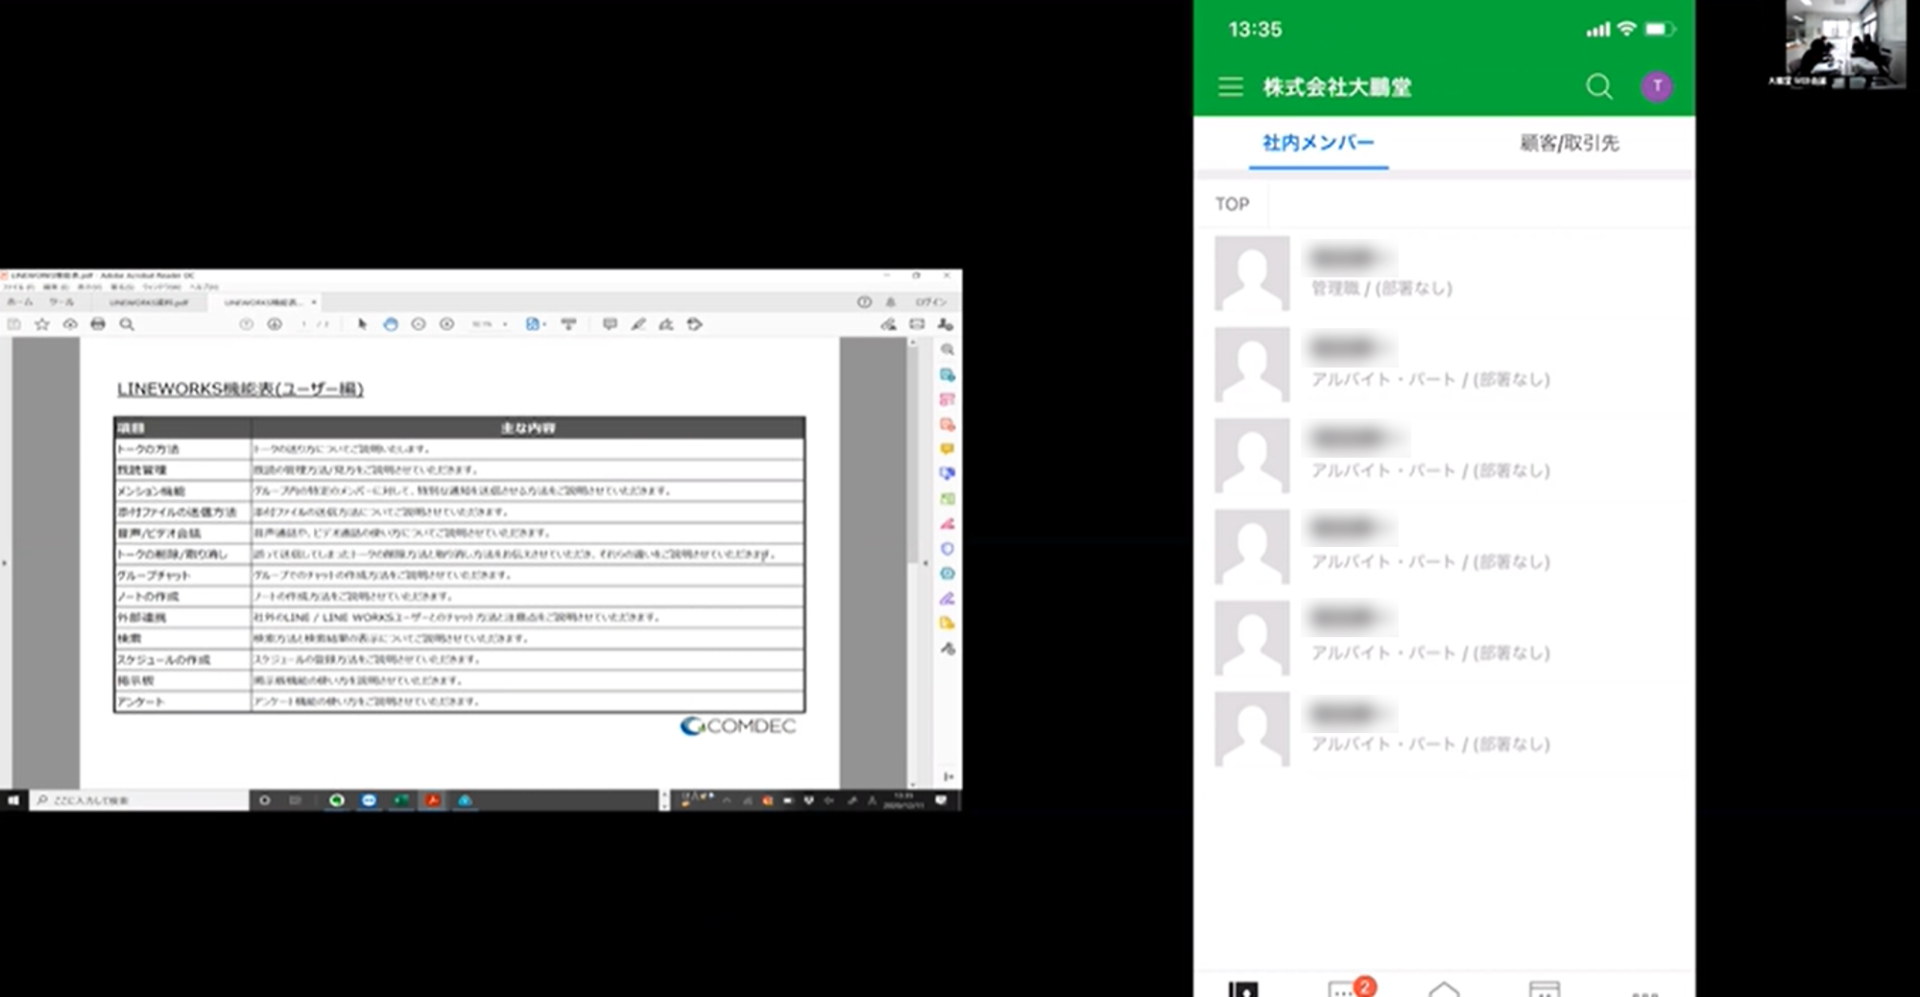Select the Hand pan tool

click(x=390, y=324)
